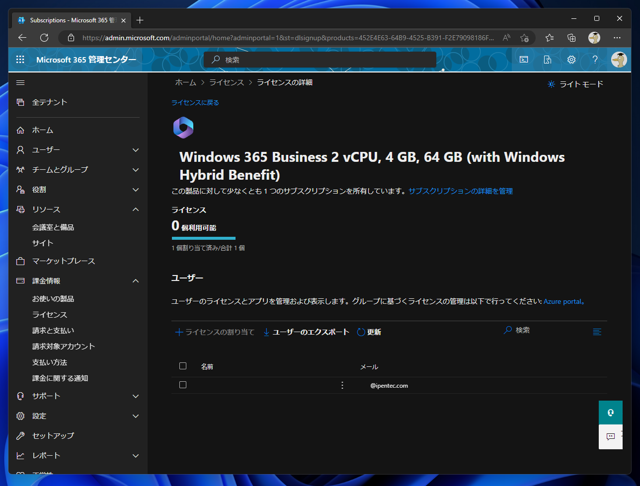Open the browser profile picture
This screenshot has width=640, height=486.
(594, 38)
